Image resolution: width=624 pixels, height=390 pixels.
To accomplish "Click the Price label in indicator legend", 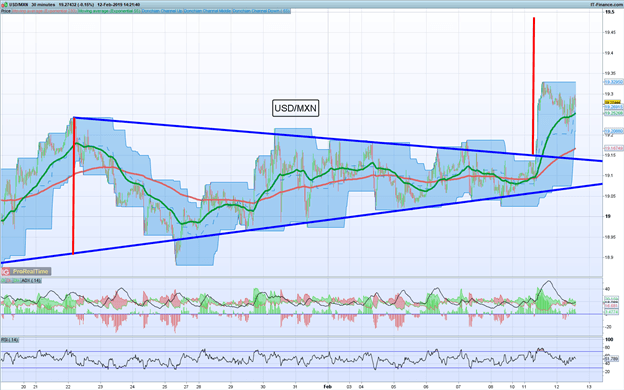I will click(x=6, y=11).
